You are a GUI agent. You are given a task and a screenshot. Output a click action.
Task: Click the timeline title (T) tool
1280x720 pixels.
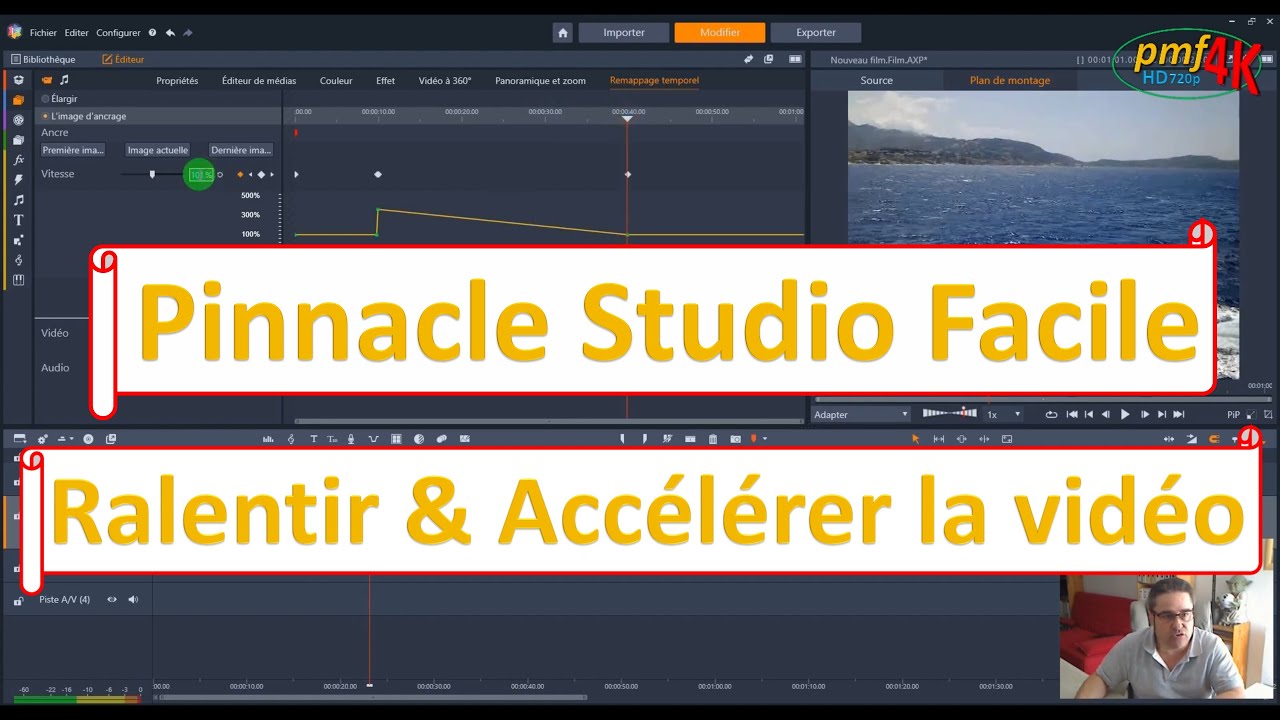click(313, 439)
